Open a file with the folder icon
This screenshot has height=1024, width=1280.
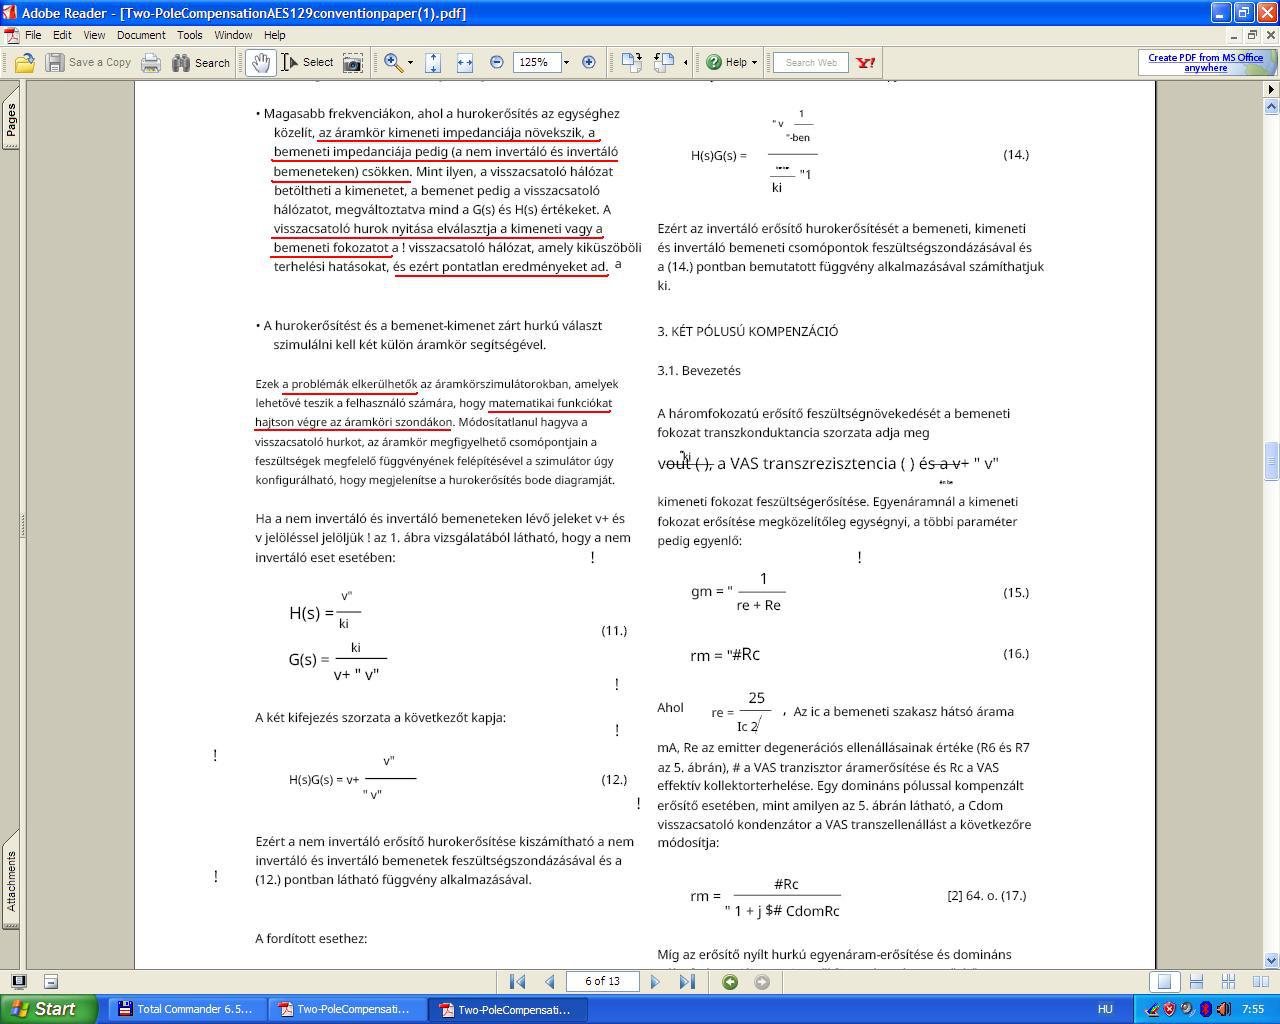[x=24, y=62]
